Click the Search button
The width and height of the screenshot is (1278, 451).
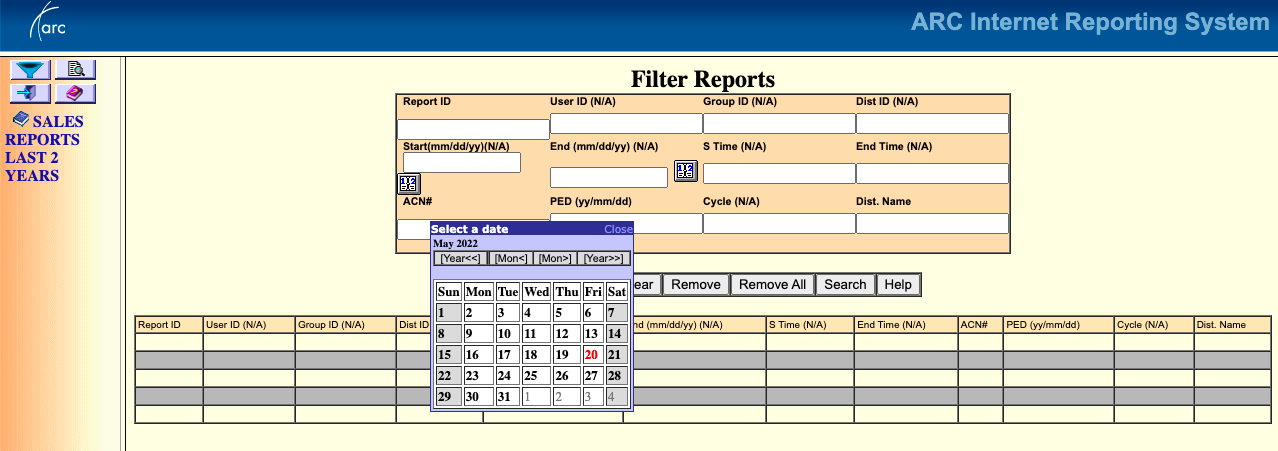(x=845, y=285)
